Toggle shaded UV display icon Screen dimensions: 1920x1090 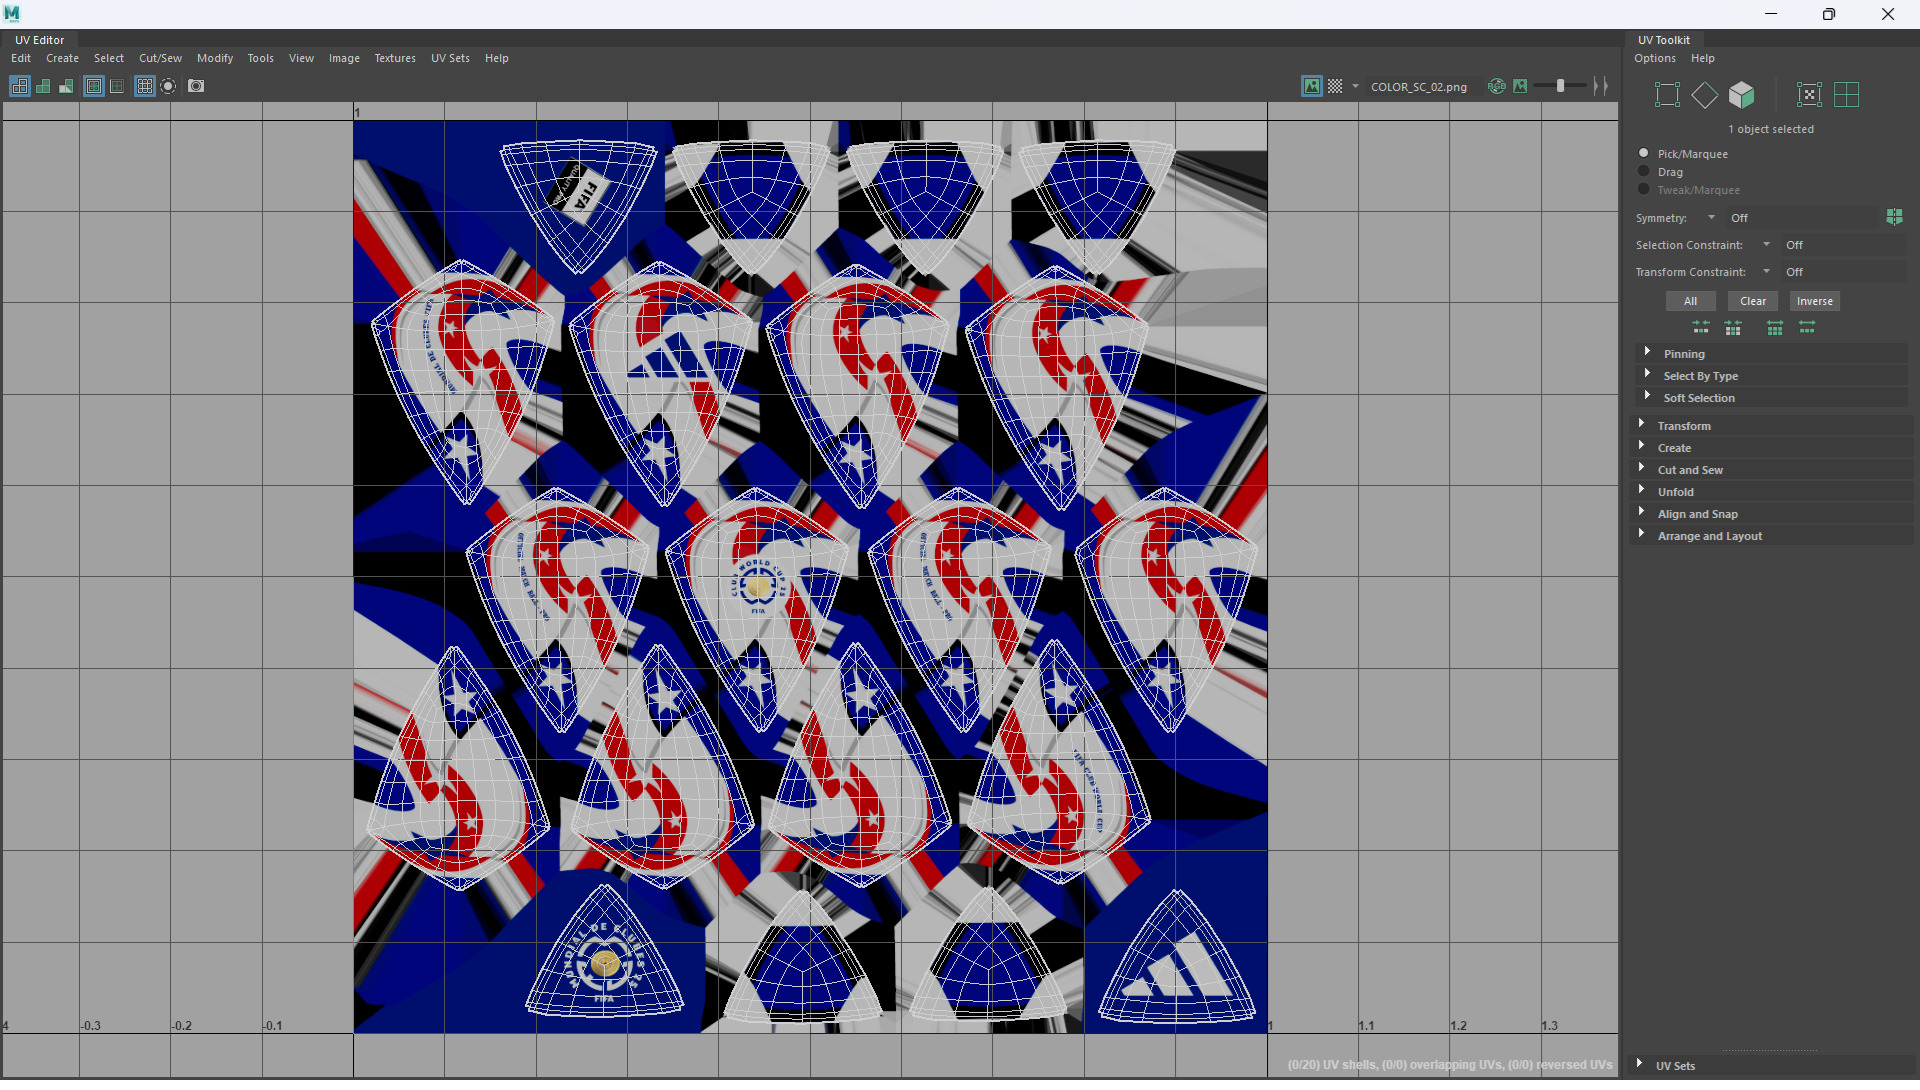pyautogui.click(x=43, y=87)
